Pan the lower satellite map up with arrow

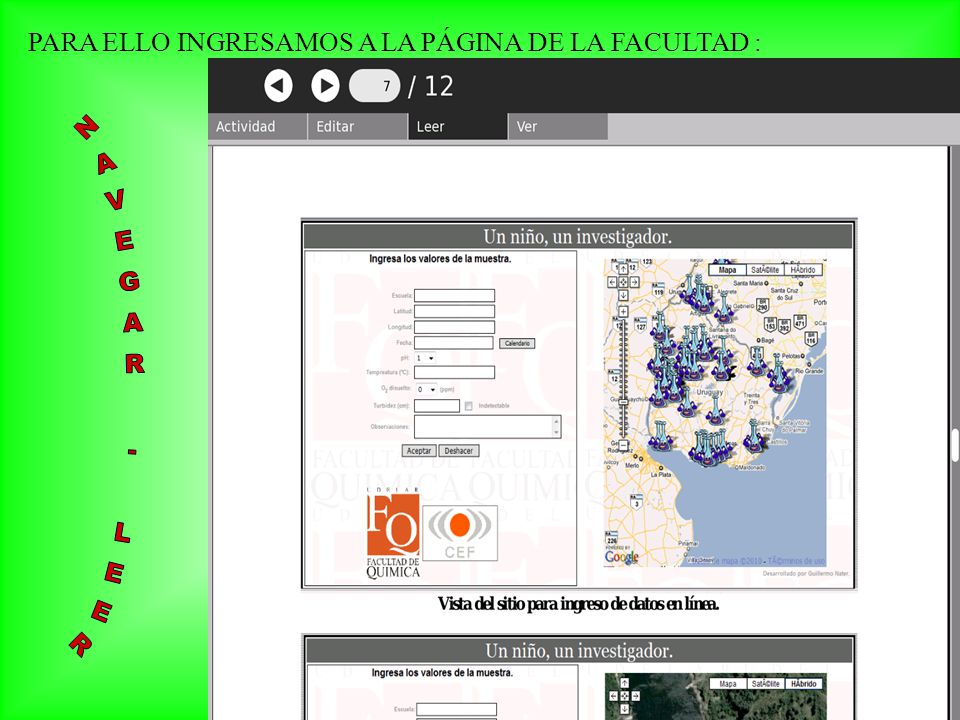pos(624,683)
